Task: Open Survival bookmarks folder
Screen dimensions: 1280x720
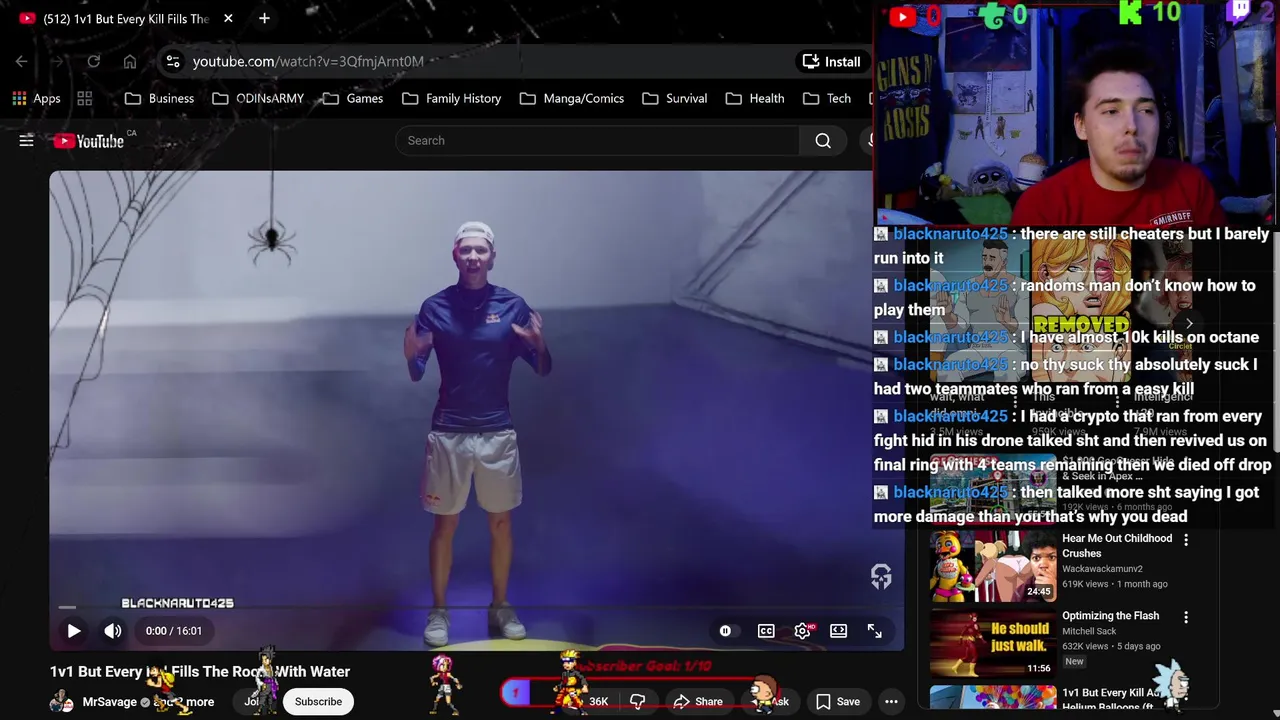Action: coord(675,98)
